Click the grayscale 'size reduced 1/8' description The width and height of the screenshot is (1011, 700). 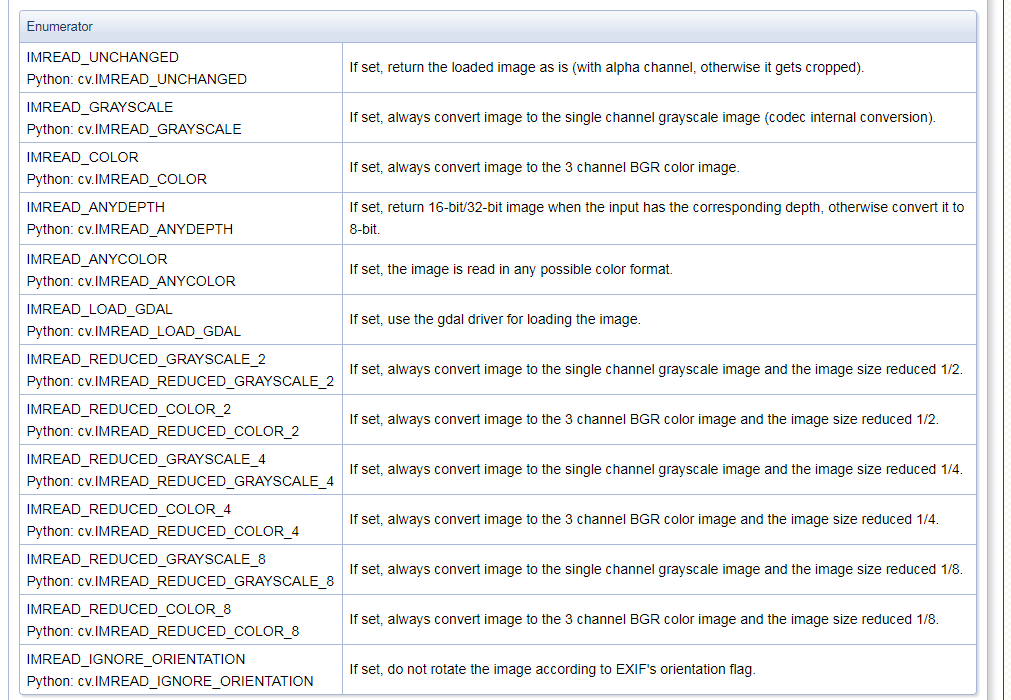[656, 569]
